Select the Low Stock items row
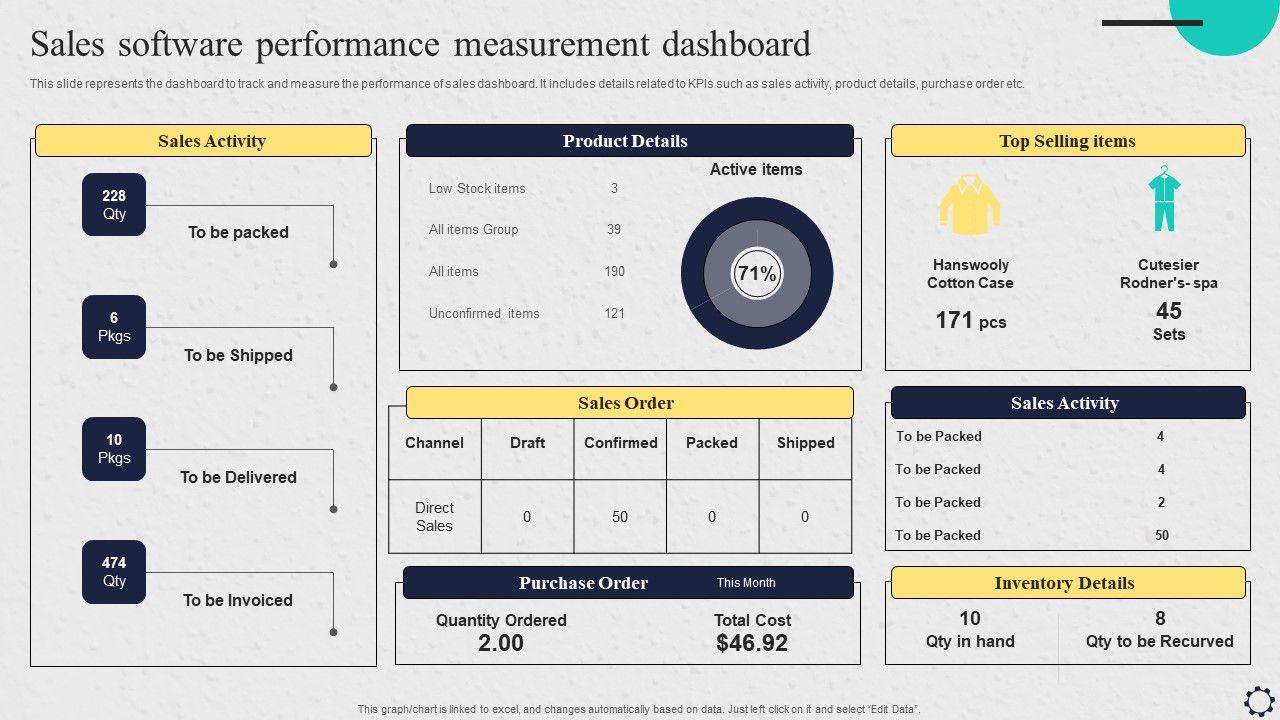This screenshot has height=720, width=1280. coord(526,188)
